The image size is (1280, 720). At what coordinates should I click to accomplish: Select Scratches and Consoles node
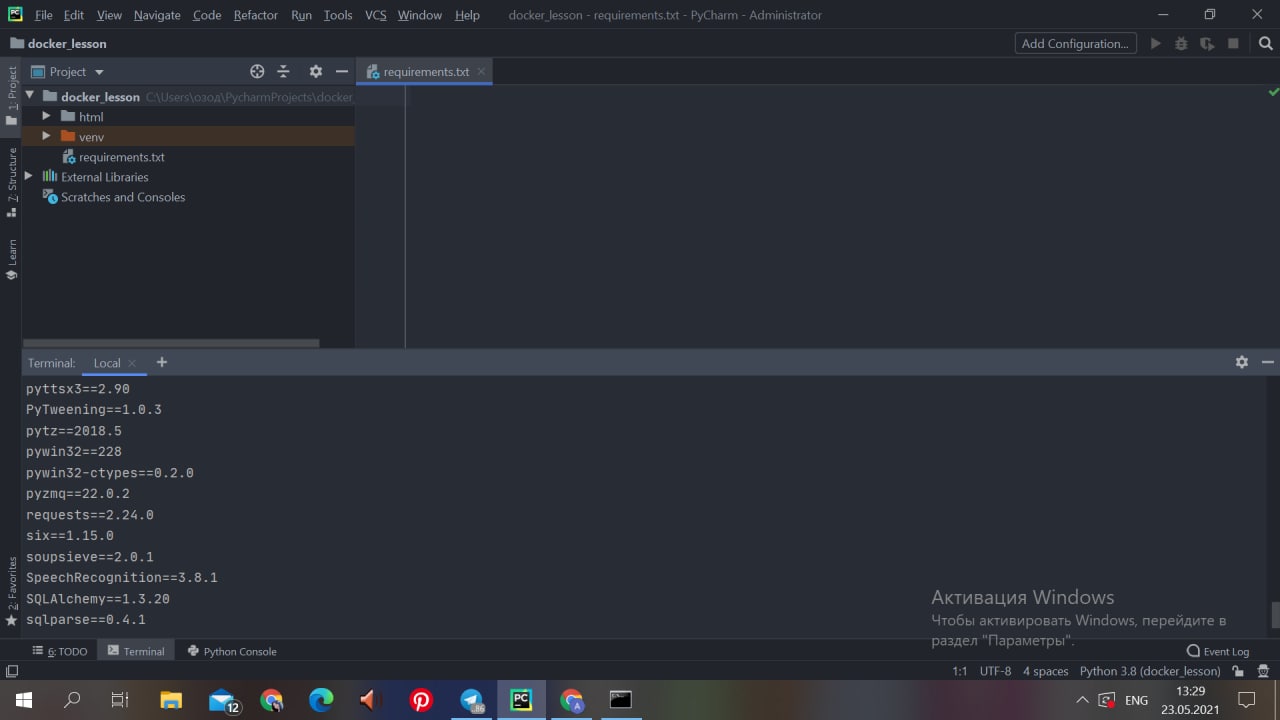[123, 197]
